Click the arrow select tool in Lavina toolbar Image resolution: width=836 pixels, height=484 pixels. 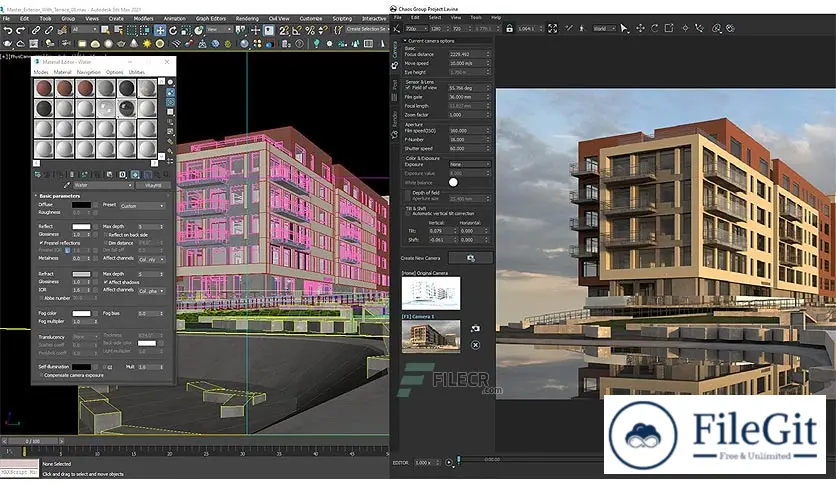coord(624,28)
